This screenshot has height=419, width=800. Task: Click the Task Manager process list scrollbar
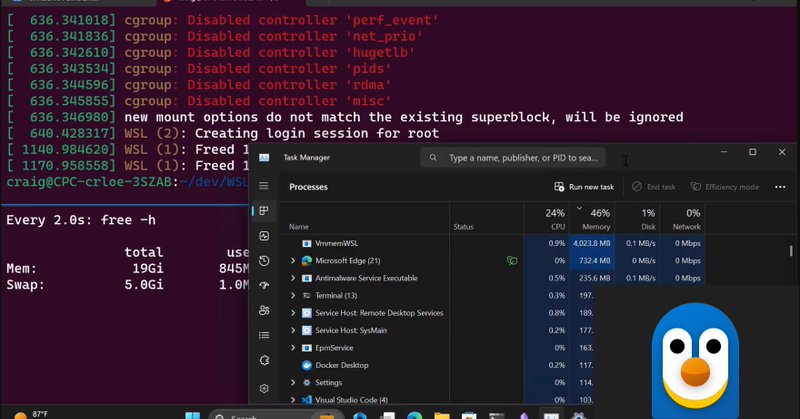pos(791,251)
